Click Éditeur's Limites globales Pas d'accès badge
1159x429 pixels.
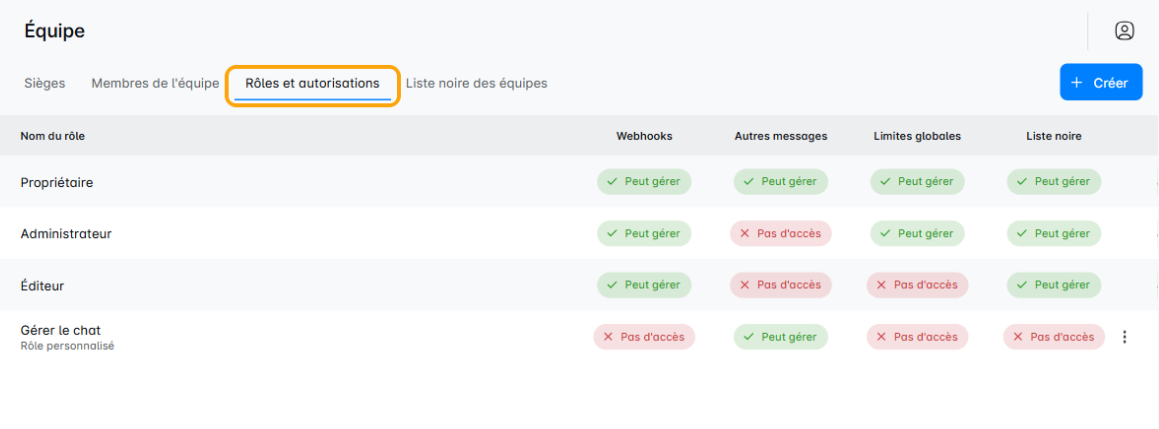pos(917,285)
